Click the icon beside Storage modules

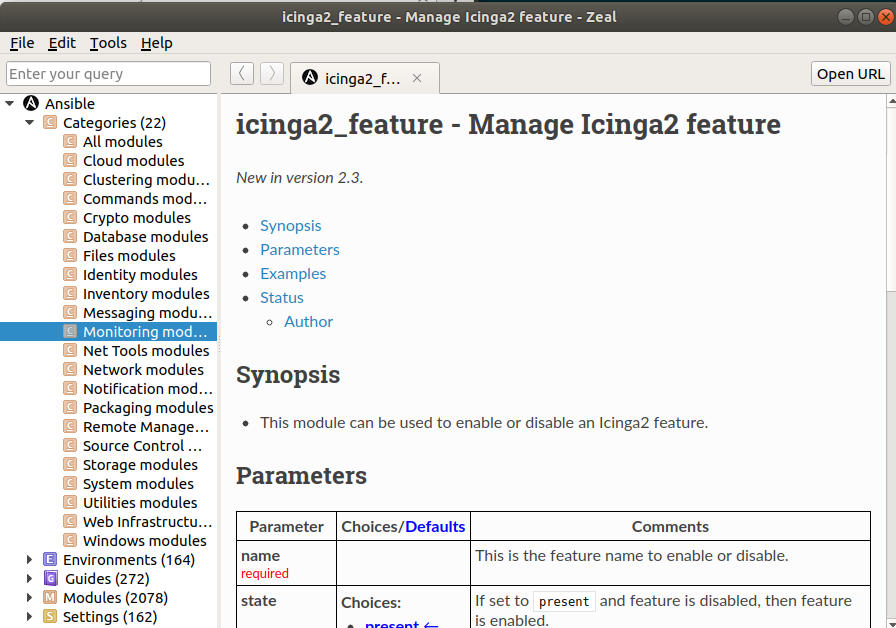70,464
